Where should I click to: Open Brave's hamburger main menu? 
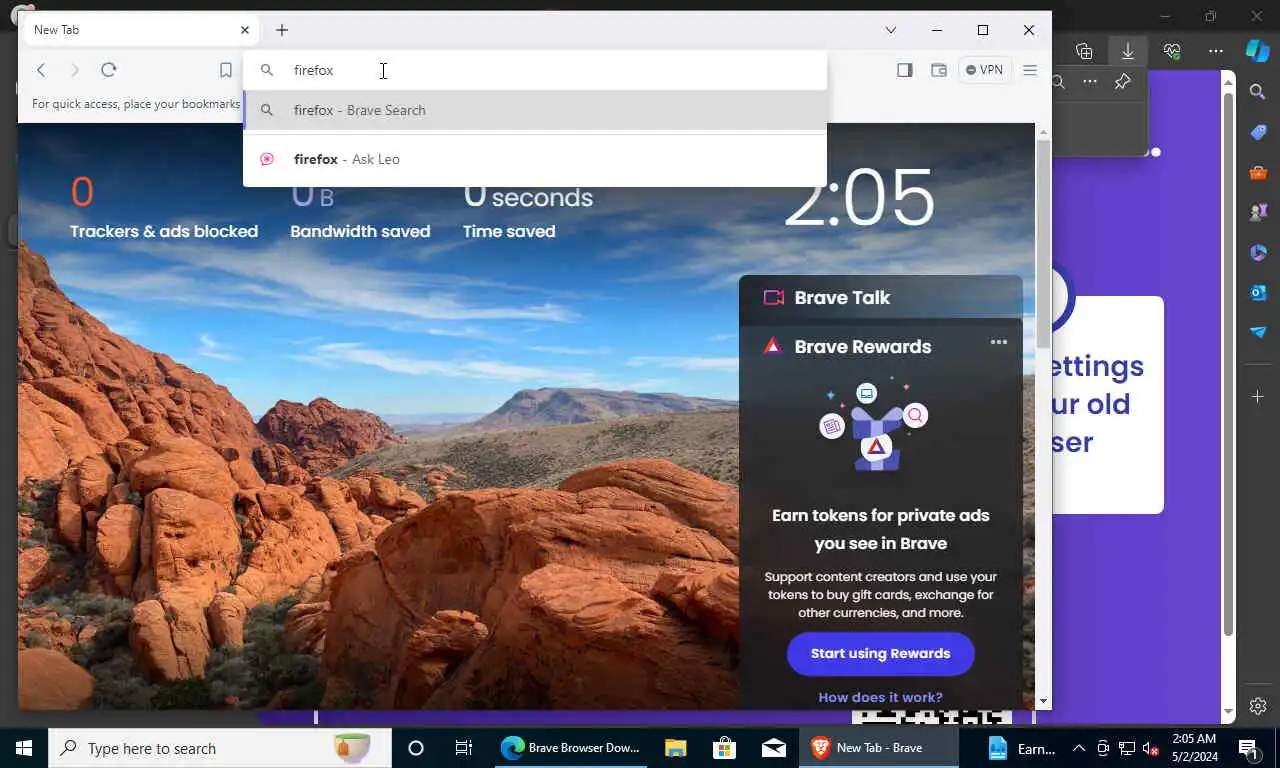(x=1030, y=70)
